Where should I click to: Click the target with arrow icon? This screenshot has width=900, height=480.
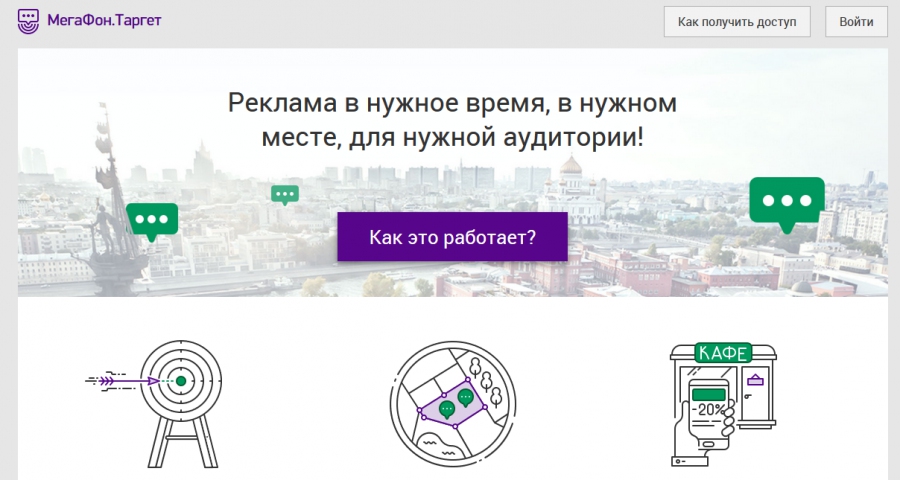coord(154,404)
